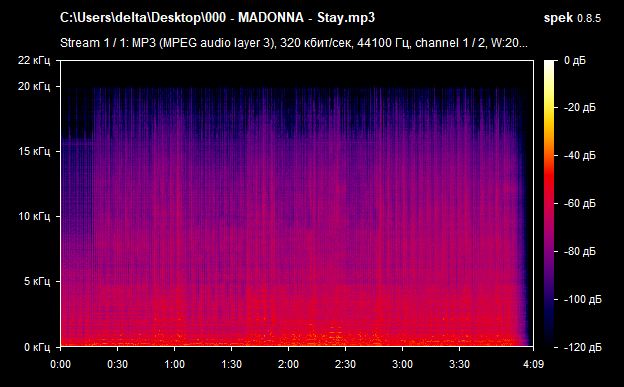This screenshot has width=624, height=387.
Task: Click the '3:00' time axis label
Action: (402, 364)
